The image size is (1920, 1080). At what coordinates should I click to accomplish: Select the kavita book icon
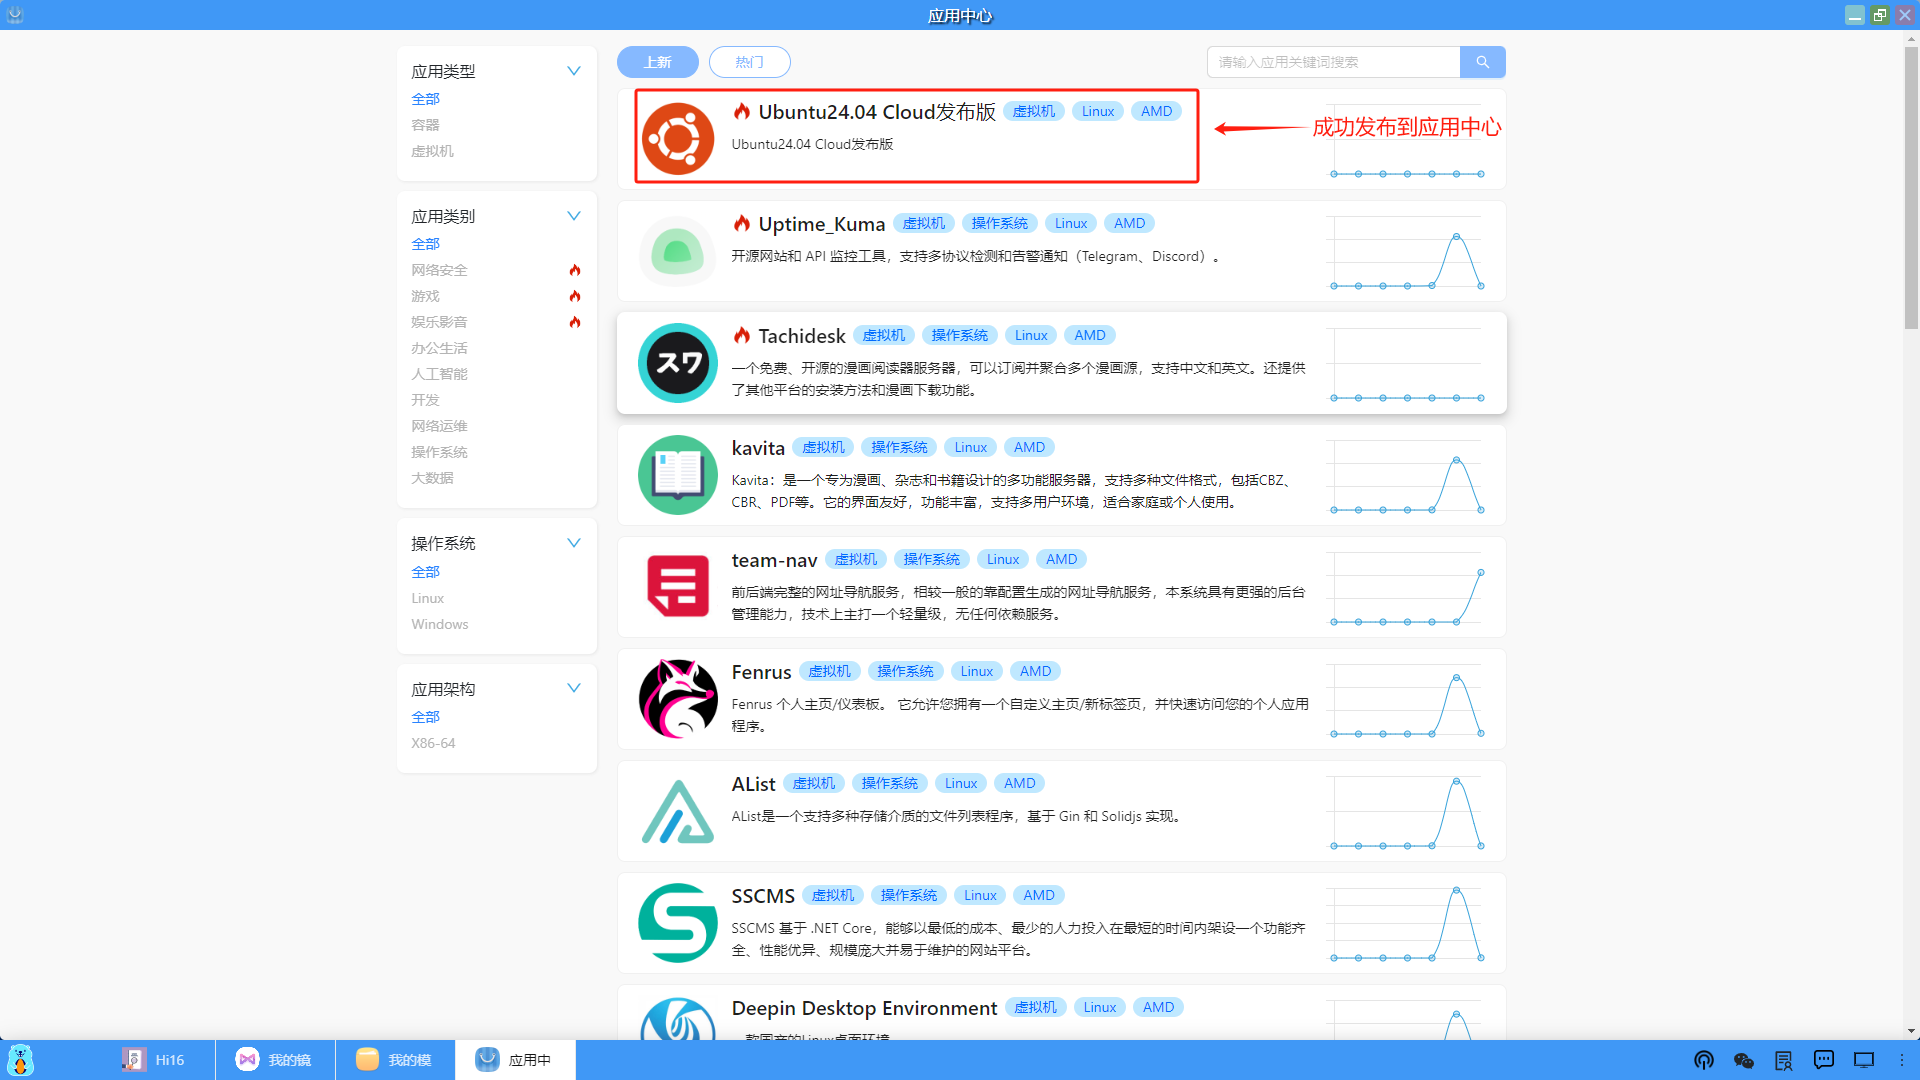[677, 475]
